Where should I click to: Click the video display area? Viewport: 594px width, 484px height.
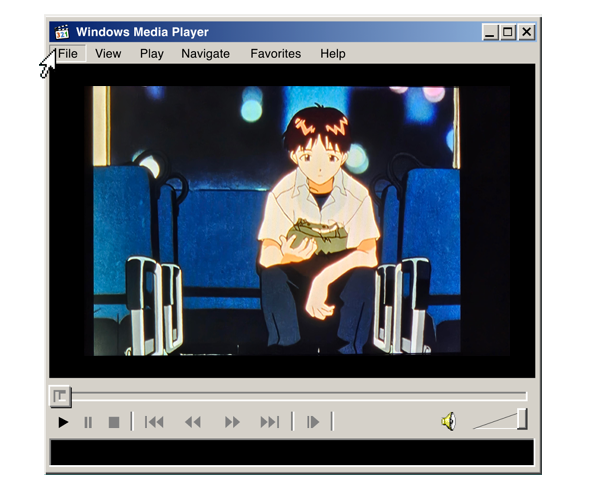292,221
